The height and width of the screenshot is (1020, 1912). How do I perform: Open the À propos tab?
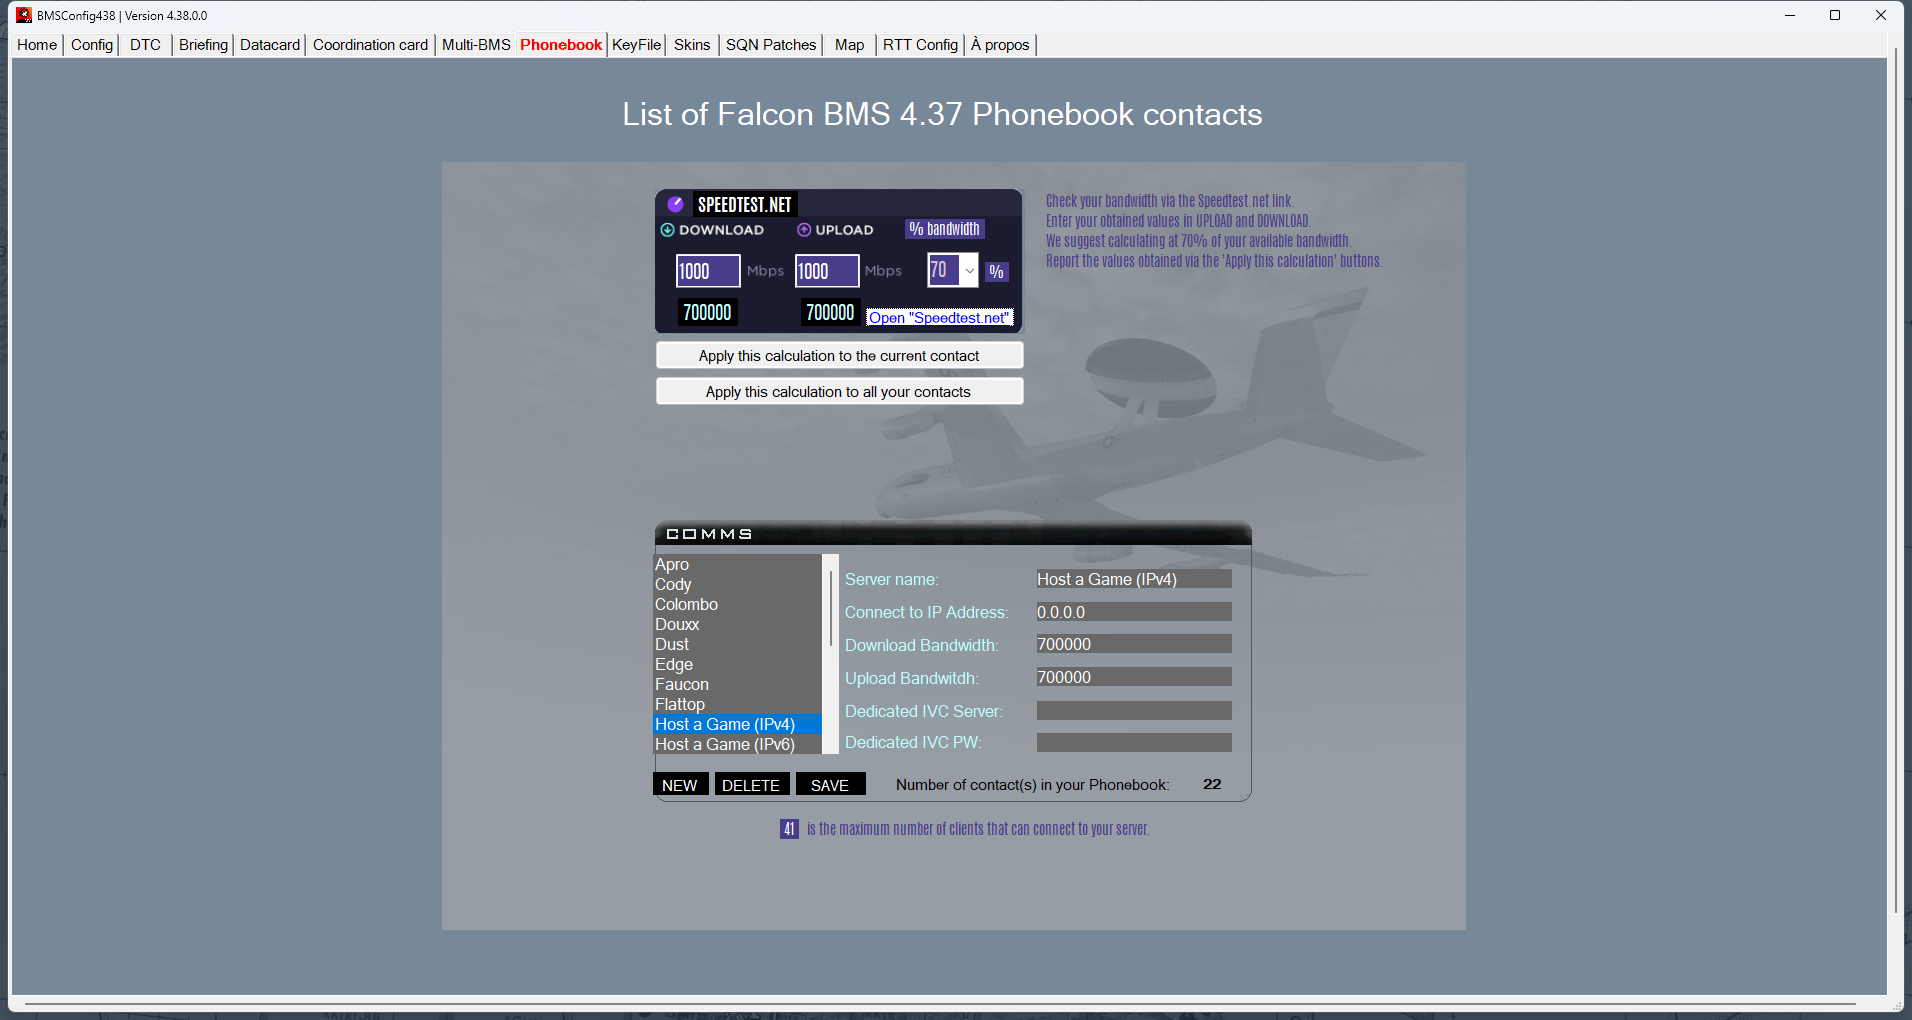pos(1000,45)
